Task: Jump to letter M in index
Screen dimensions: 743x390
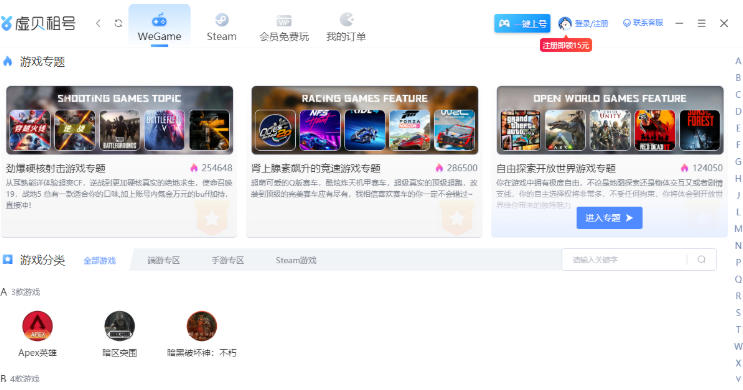Action: (x=738, y=229)
